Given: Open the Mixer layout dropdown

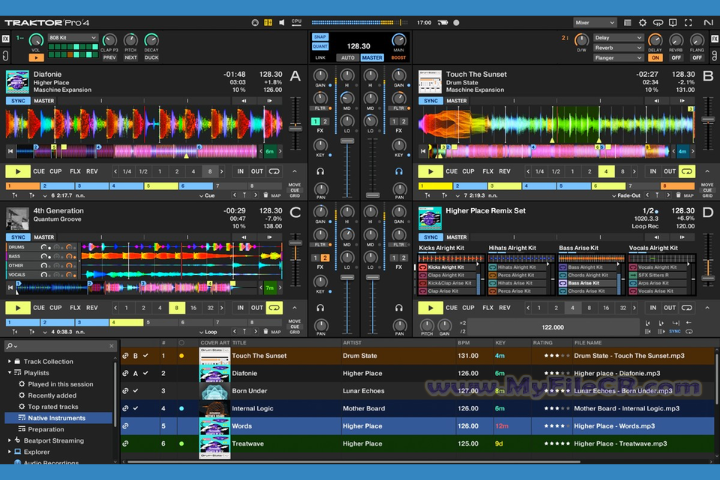Looking at the screenshot, I should [594, 23].
